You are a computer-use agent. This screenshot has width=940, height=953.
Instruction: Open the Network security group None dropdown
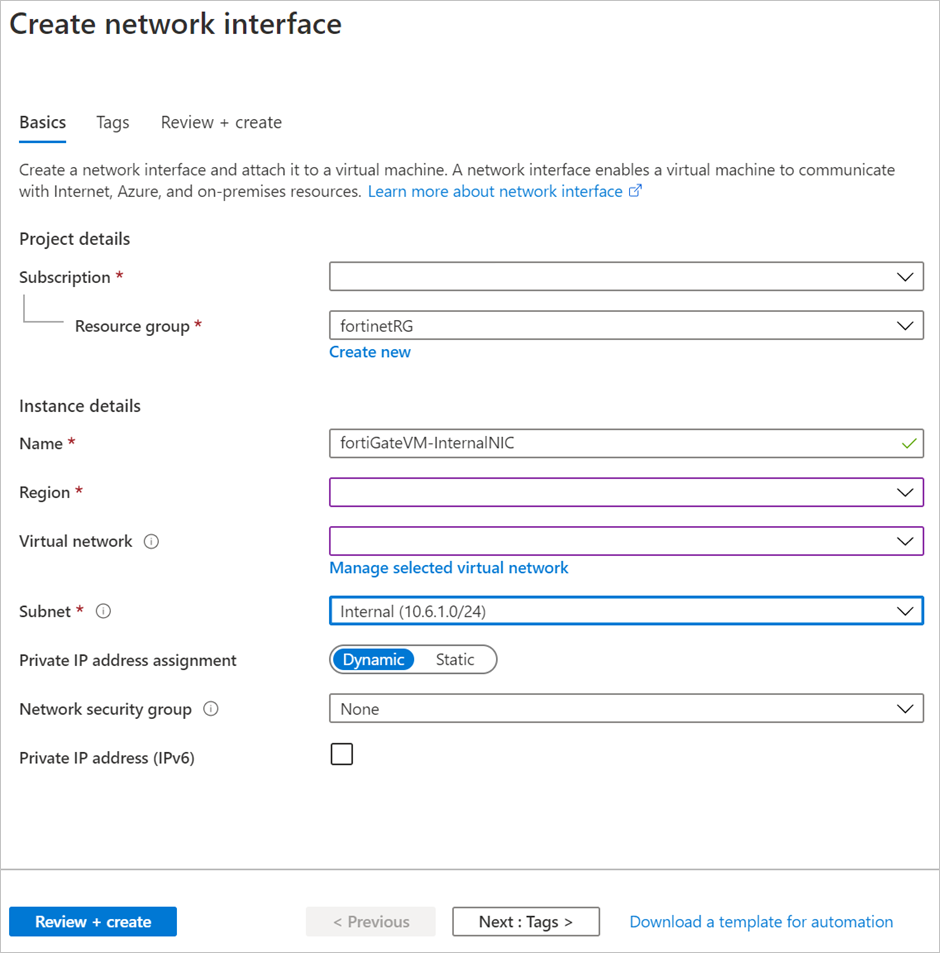tap(626, 709)
